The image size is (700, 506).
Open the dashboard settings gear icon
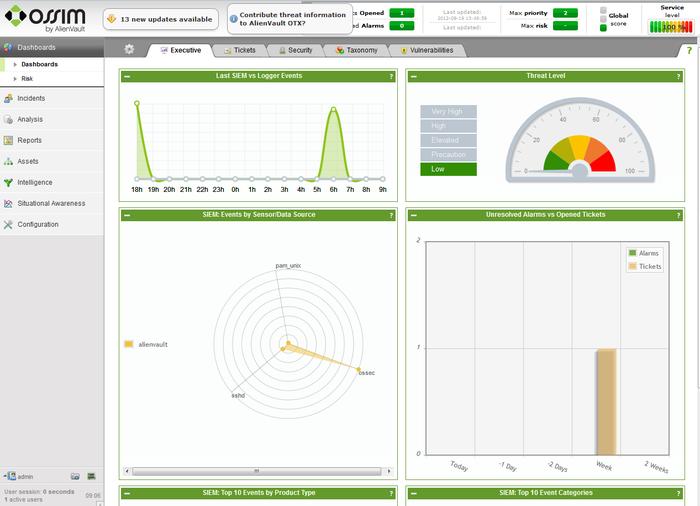click(129, 49)
